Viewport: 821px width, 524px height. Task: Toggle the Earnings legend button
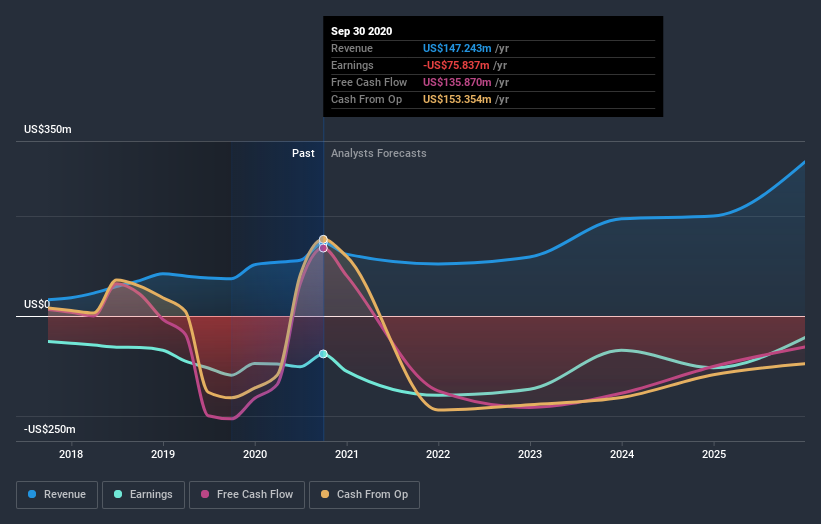143,495
